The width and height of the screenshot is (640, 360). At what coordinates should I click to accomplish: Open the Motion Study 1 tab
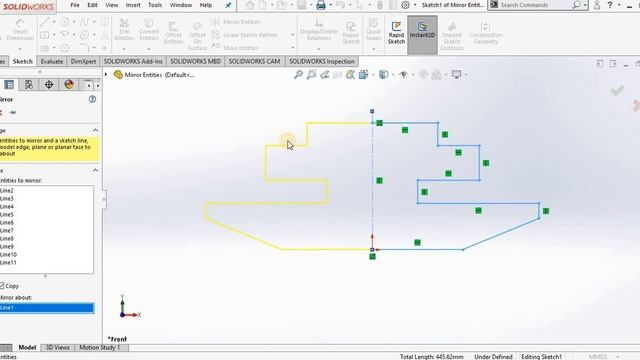100,347
